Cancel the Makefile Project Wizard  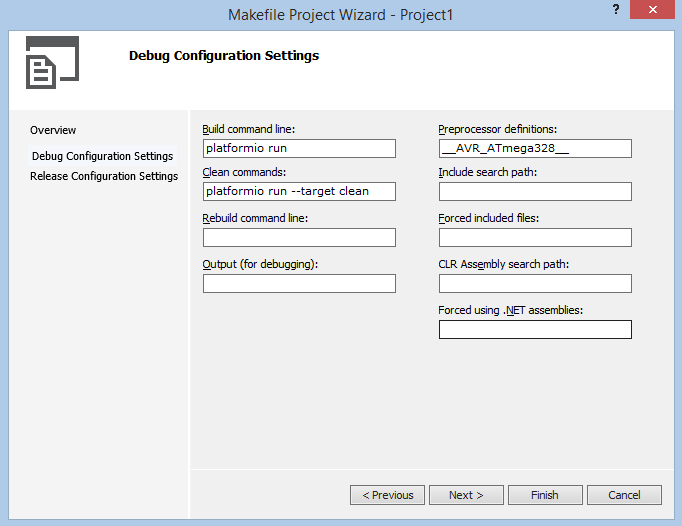[624, 495]
